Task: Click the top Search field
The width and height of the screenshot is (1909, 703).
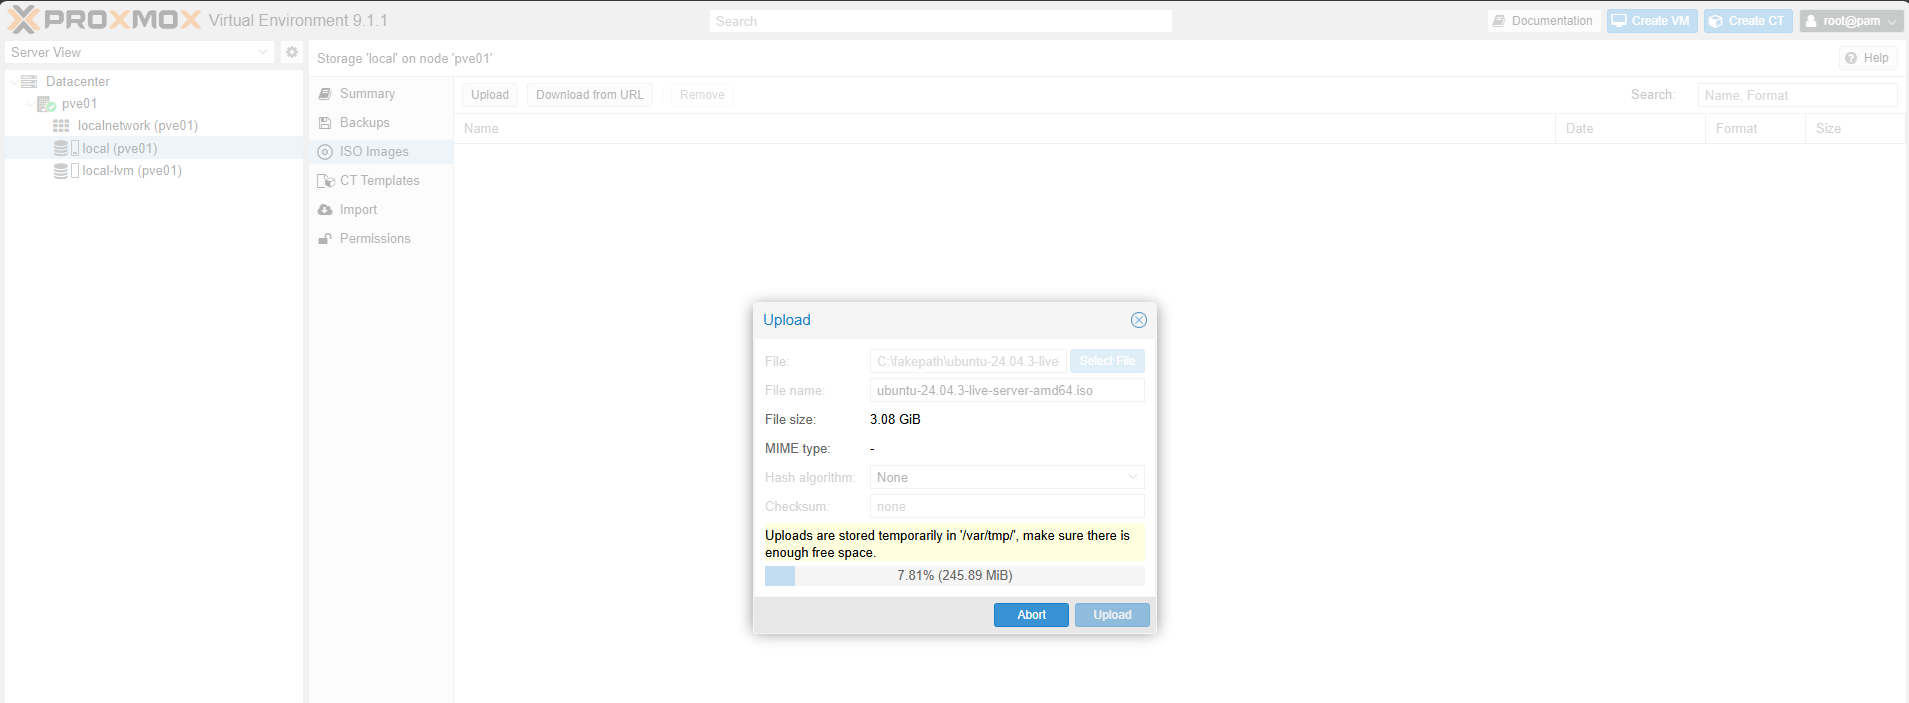Action: [x=941, y=21]
